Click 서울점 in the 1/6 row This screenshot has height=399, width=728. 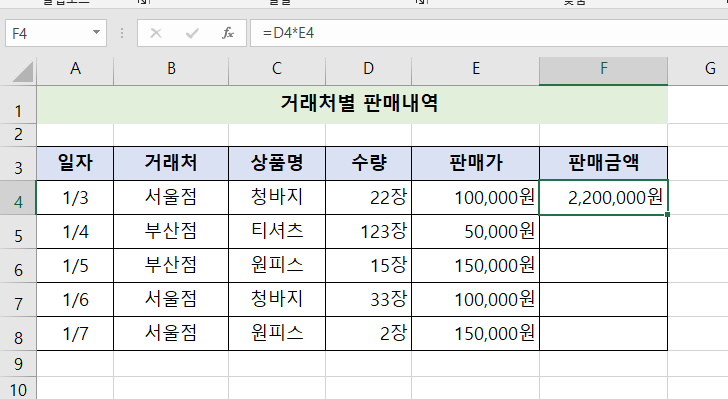[171, 300]
